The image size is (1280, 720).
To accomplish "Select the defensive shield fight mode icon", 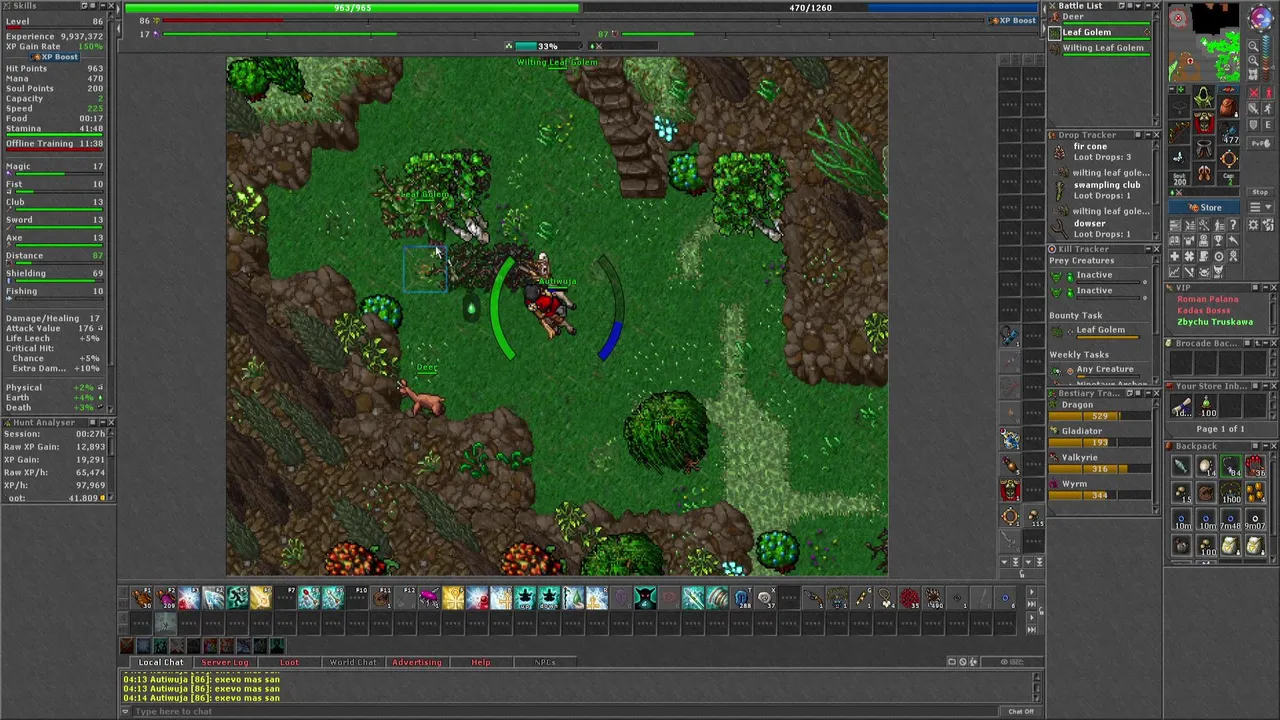I will 1254,125.
